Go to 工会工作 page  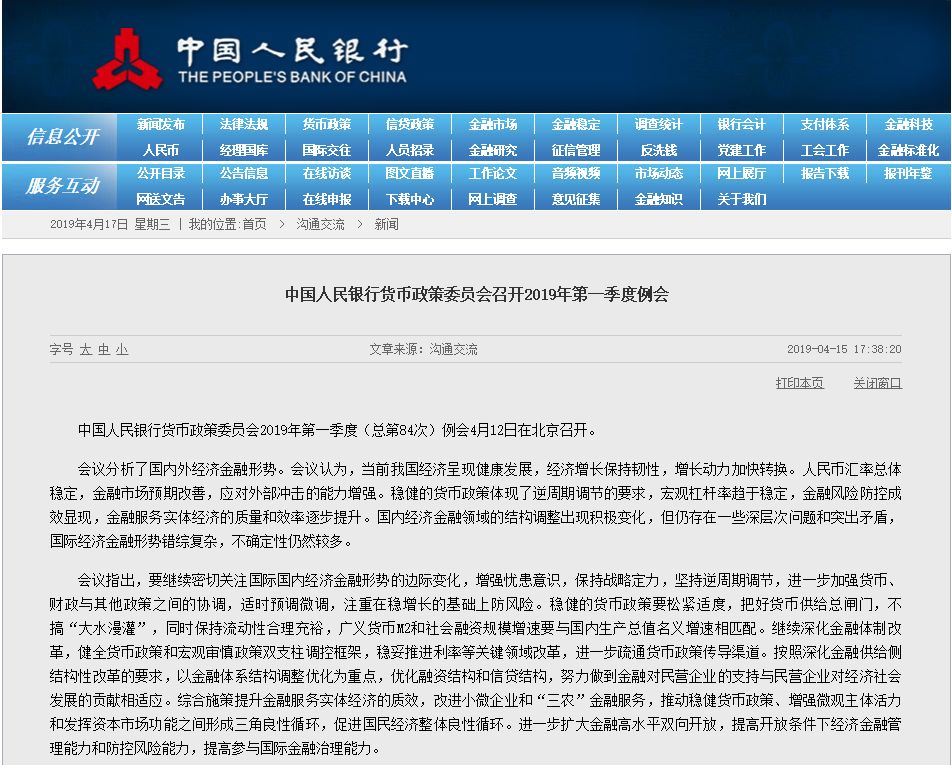824,150
